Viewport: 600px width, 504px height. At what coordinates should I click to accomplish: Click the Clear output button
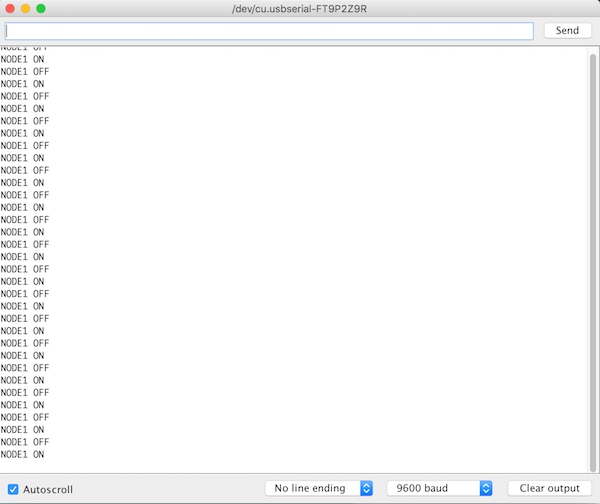[549, 488]
